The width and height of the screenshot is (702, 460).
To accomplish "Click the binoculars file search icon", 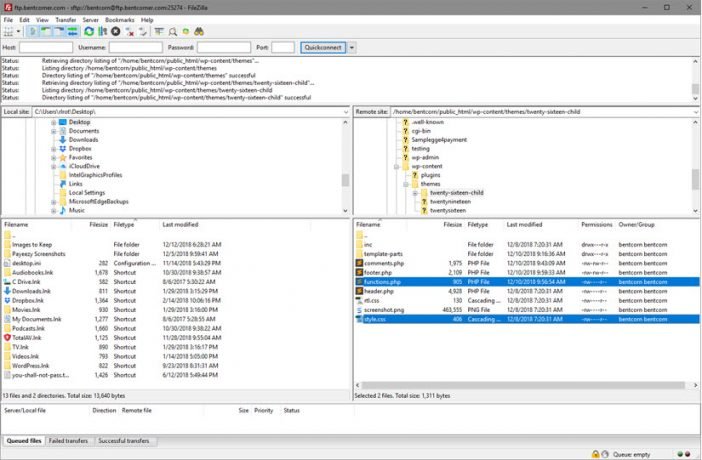I will (x=199, y=31).
